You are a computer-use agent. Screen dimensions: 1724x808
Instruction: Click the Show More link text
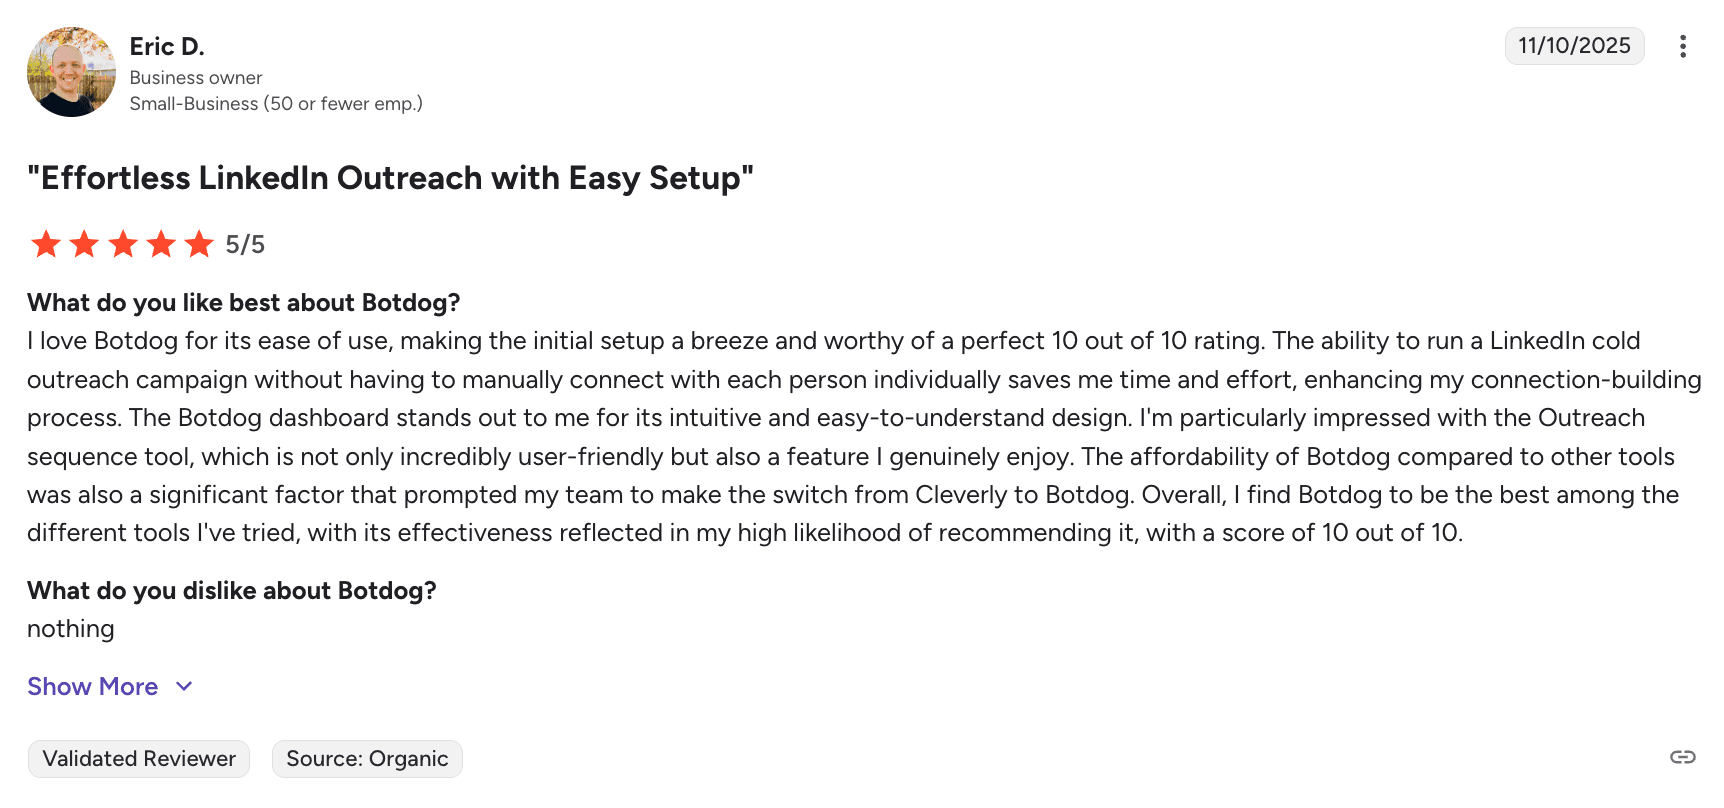[93, 686]
